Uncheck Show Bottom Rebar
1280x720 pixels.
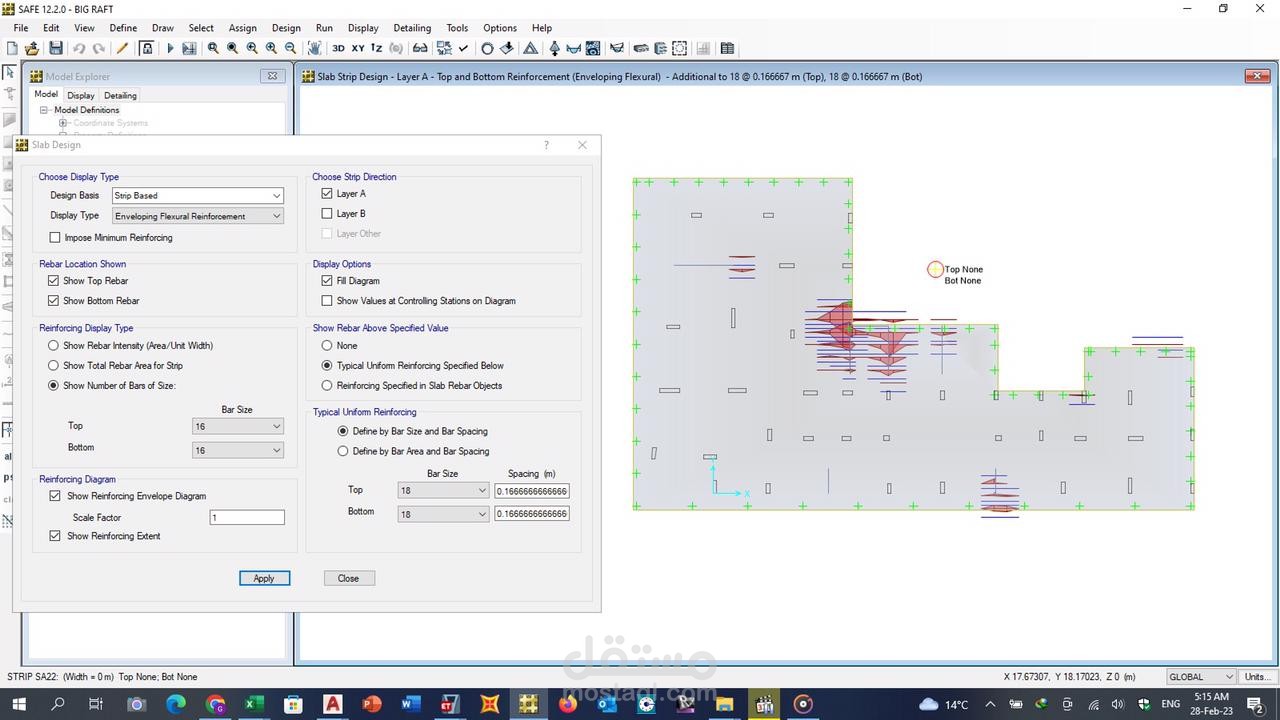coord(54,301)
